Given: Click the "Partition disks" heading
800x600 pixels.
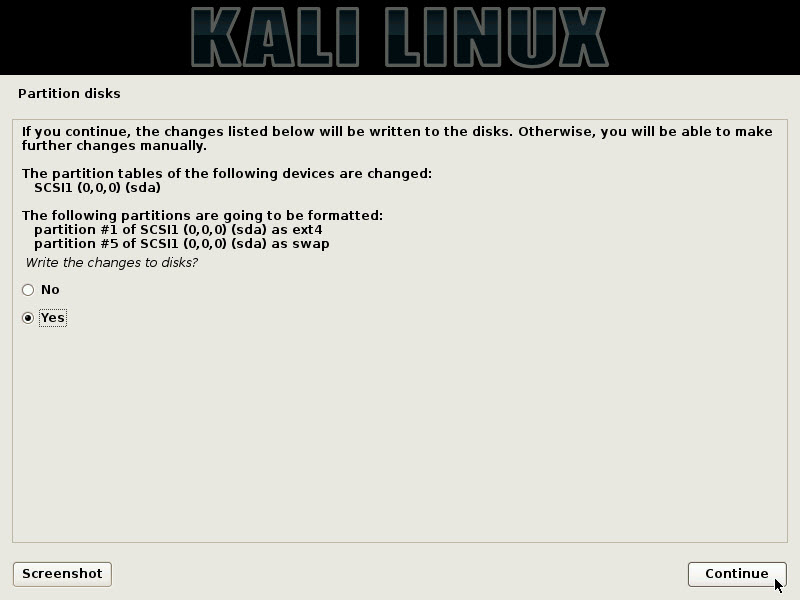Looking at the screenshot, I should 69,94.
